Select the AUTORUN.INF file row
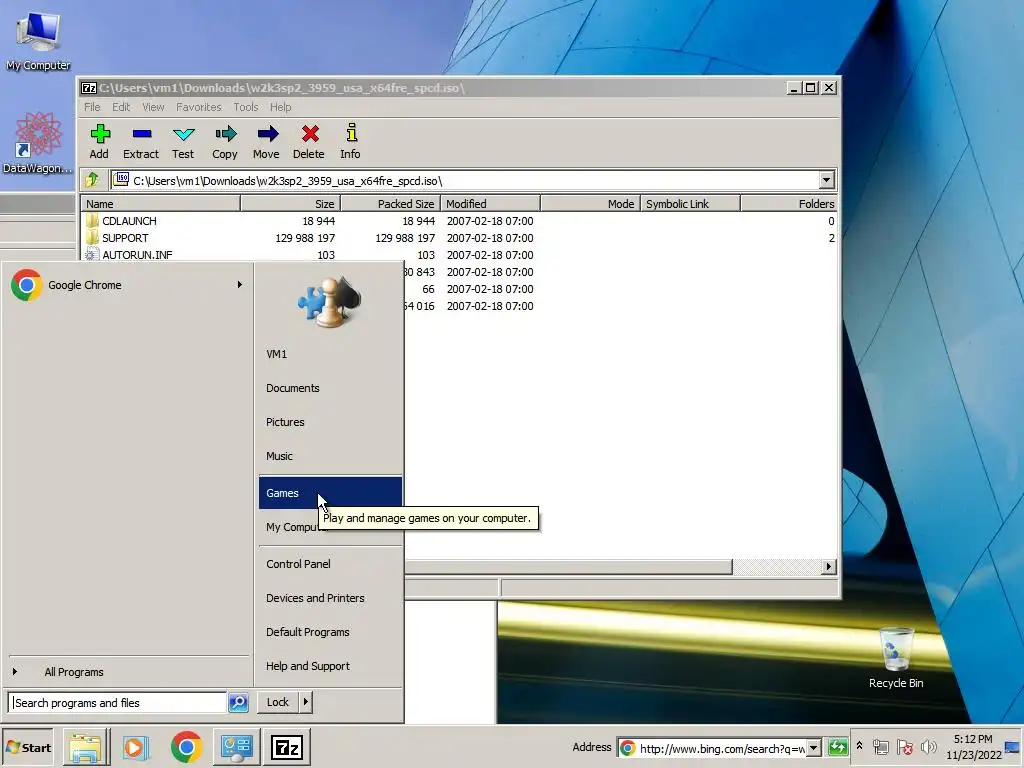This screenshot has width=1024, height=768. [x=458, y=255]
